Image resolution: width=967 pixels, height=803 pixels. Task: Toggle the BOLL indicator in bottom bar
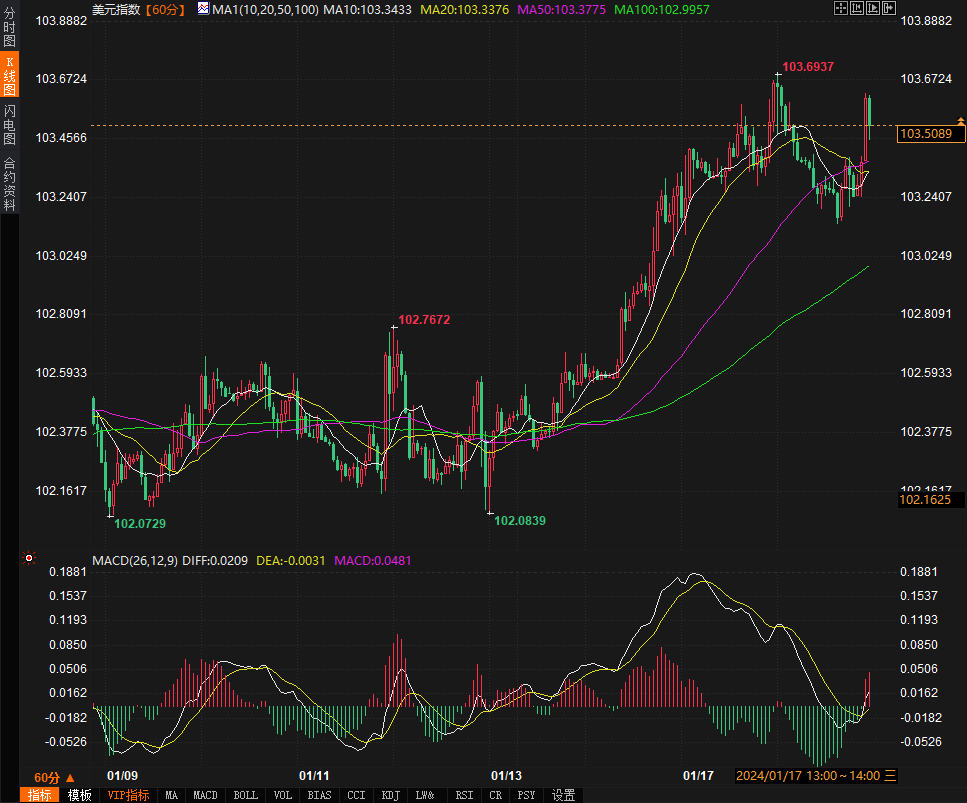pos(245,795)
